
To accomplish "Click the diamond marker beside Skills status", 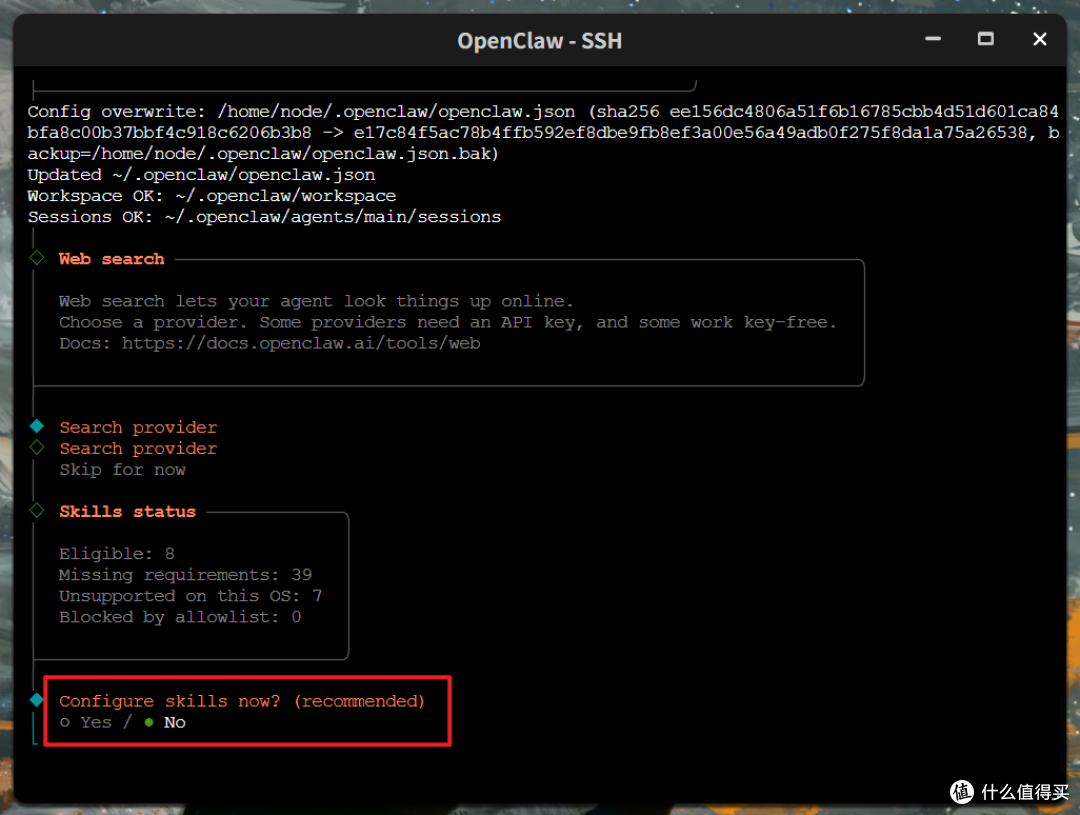I will 37,510.
